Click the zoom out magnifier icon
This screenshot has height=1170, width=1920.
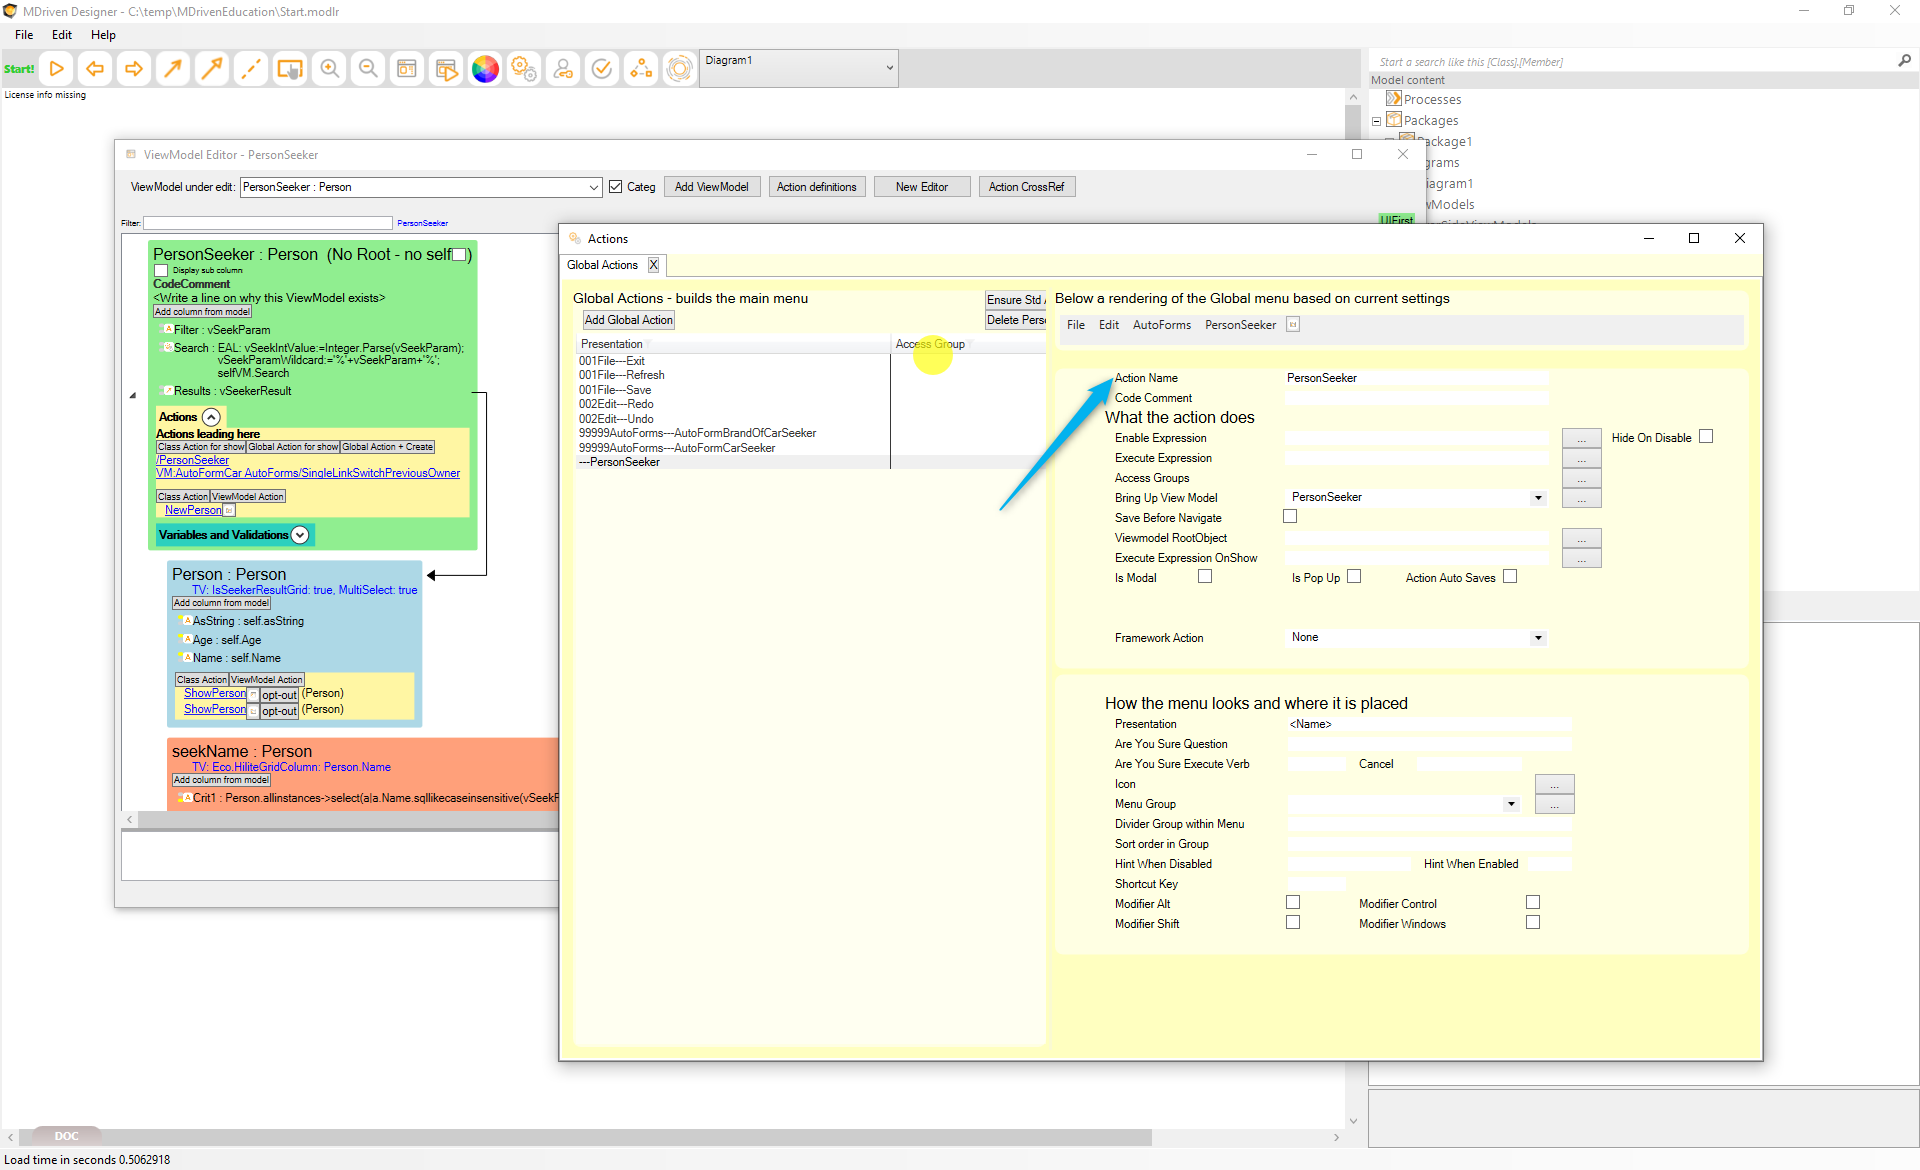368,69
